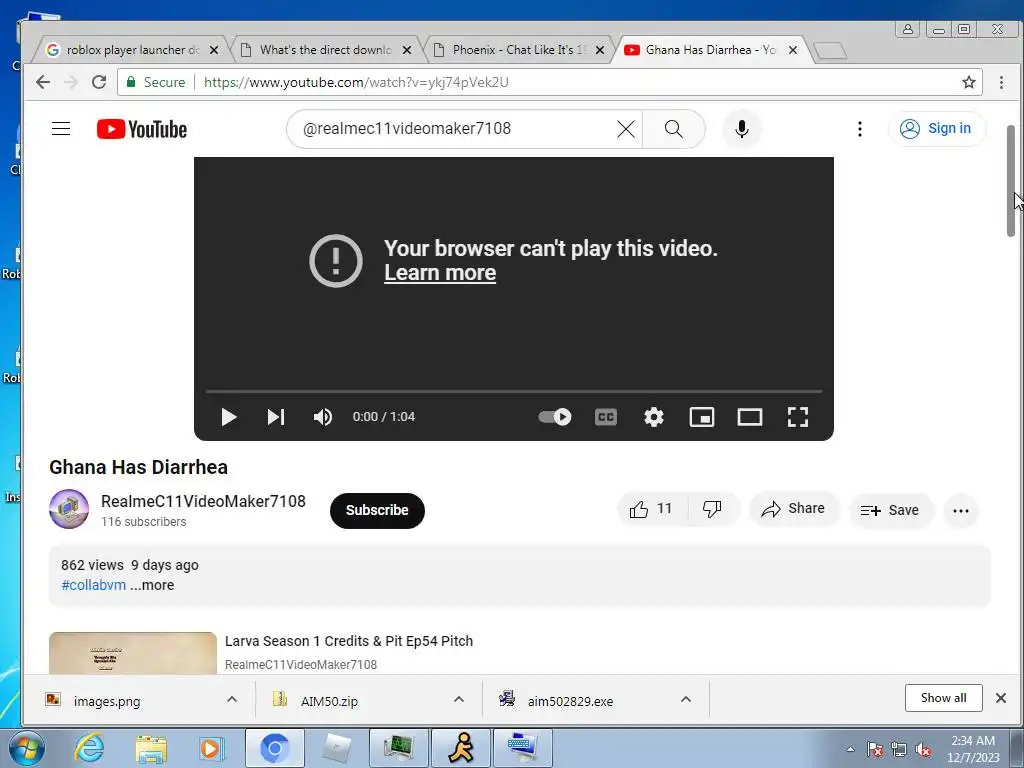Open the Windows Start menu
Viewport: 1024px width, 768px height.
click(26, 748)
